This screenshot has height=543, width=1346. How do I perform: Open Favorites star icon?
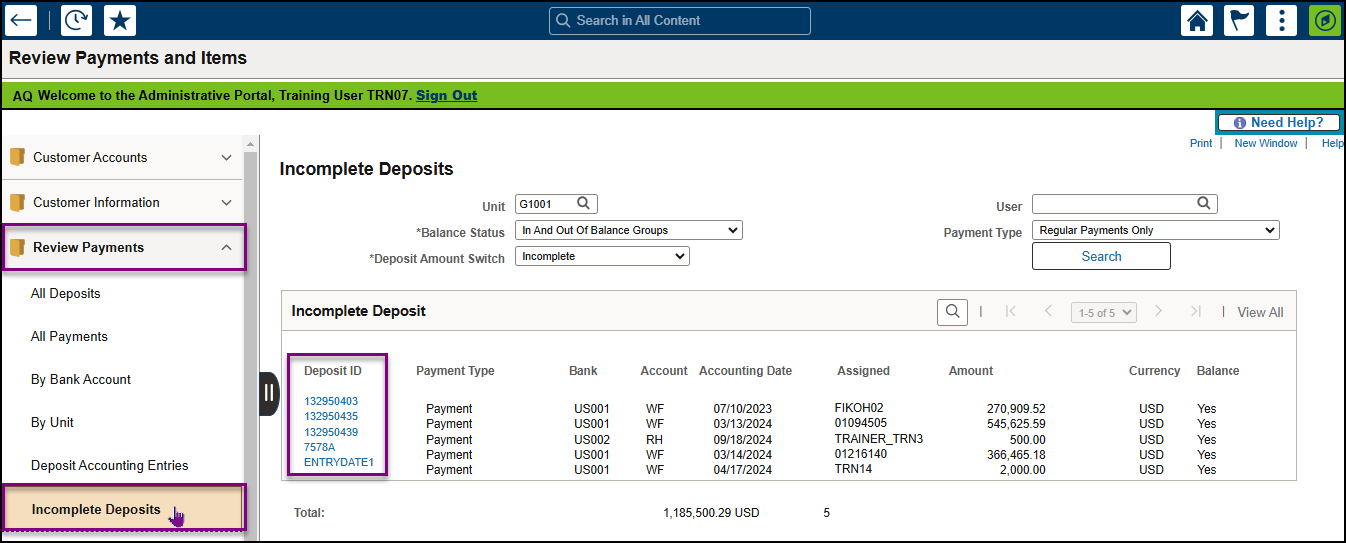point(120,20)
